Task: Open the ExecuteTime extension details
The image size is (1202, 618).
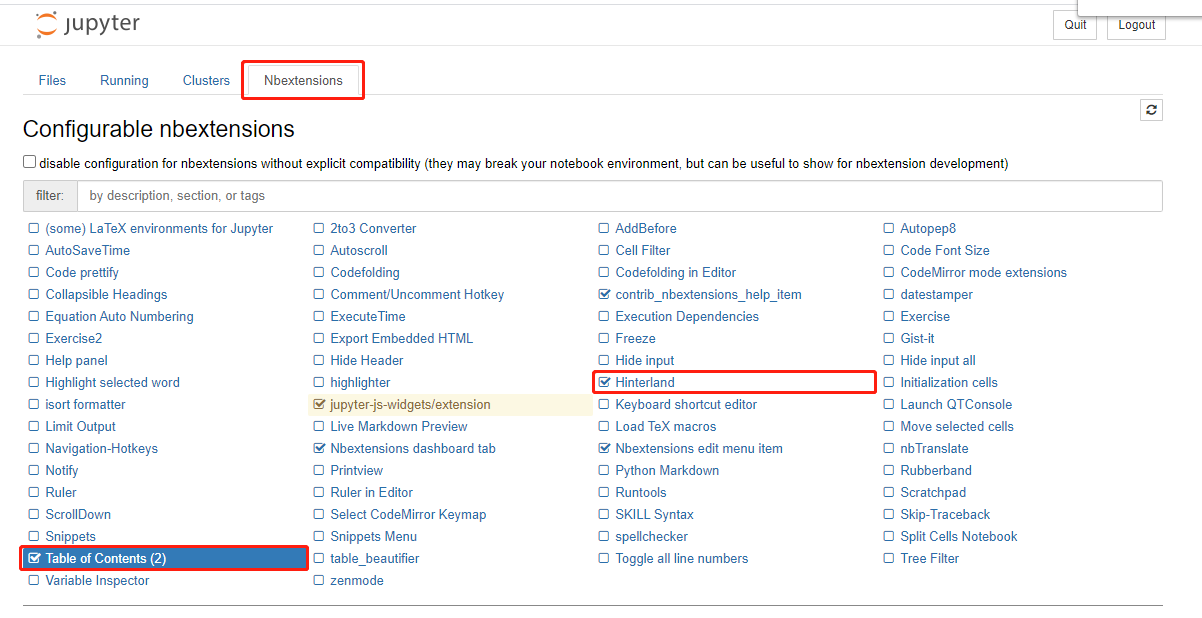Action: click(368, 317)
